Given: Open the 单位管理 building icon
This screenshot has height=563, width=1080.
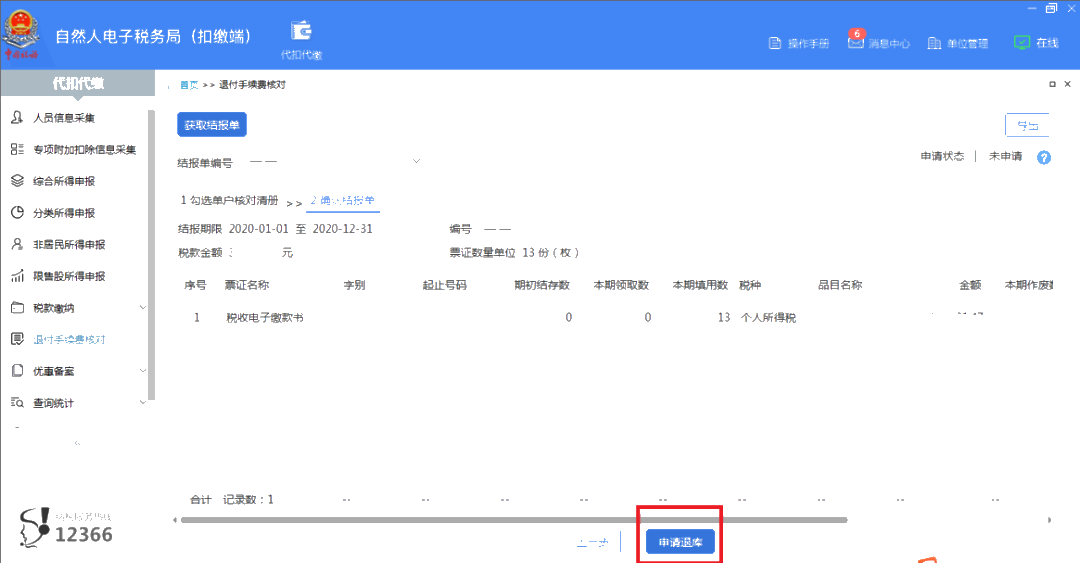Looking at the screenshot, I should [x=934, y=43].
